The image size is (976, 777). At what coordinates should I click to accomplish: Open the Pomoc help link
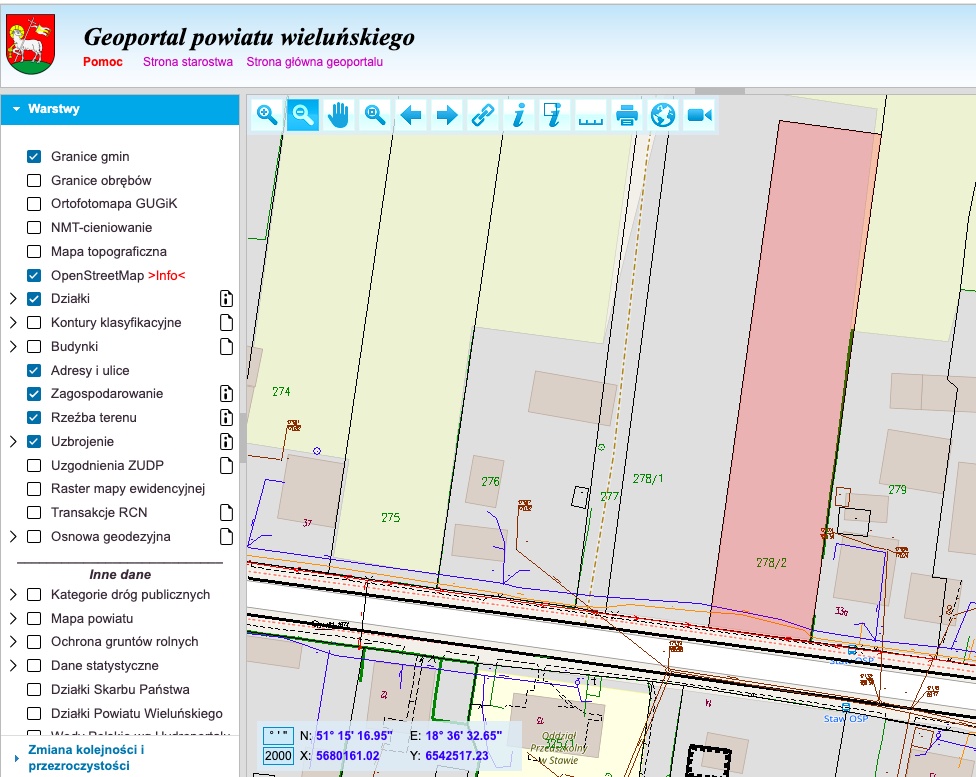pos(103,62)
